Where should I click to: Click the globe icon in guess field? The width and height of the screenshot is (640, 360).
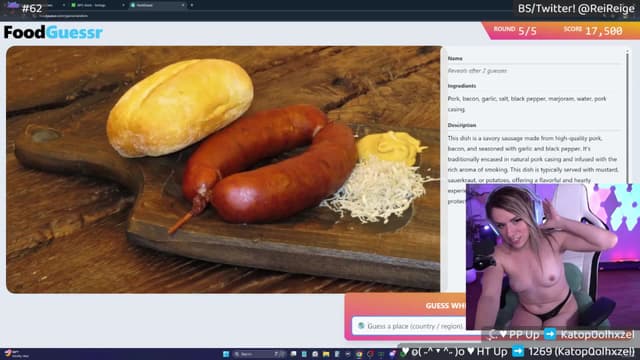361,326
